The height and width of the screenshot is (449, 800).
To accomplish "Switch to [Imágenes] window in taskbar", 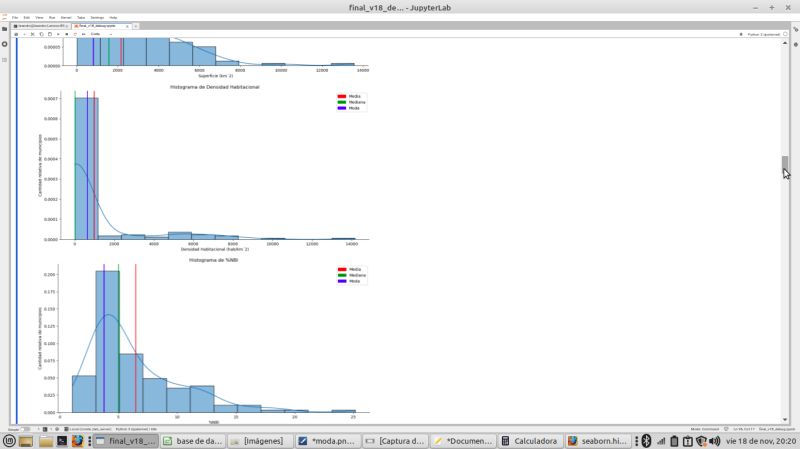I will (x=259, y=441).
